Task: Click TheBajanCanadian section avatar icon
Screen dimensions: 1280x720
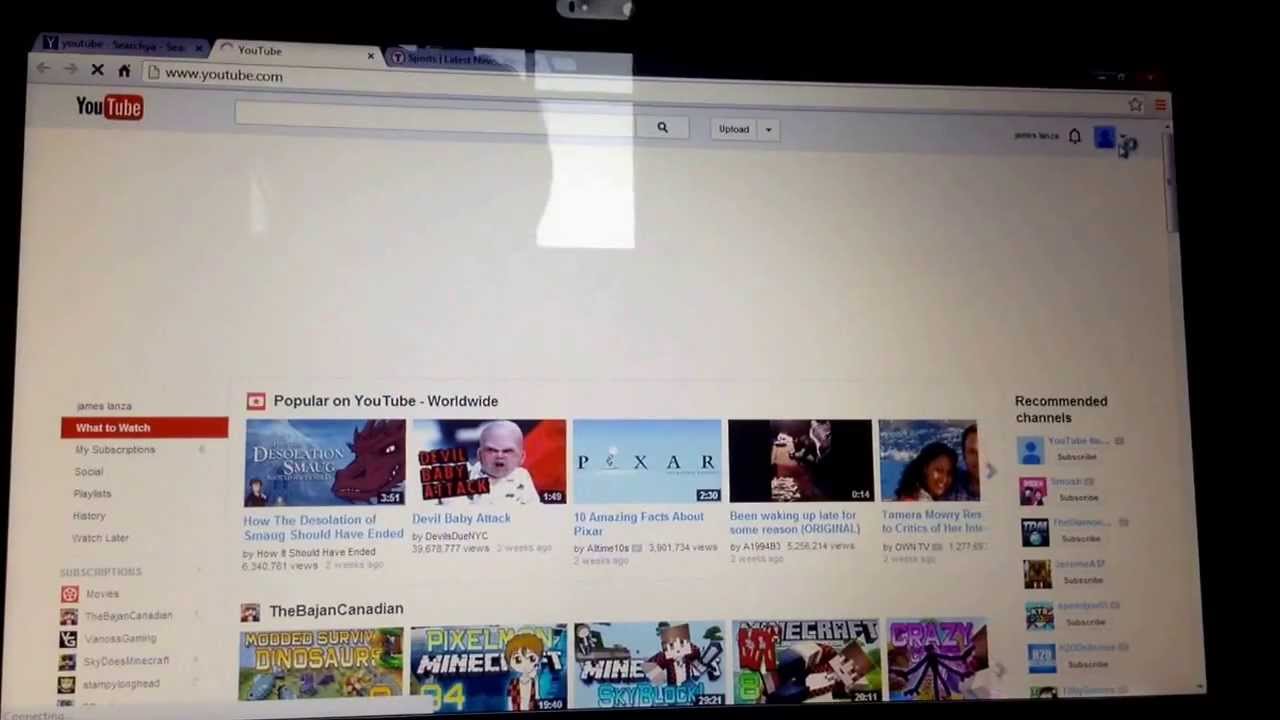Action: click(250, 611)
